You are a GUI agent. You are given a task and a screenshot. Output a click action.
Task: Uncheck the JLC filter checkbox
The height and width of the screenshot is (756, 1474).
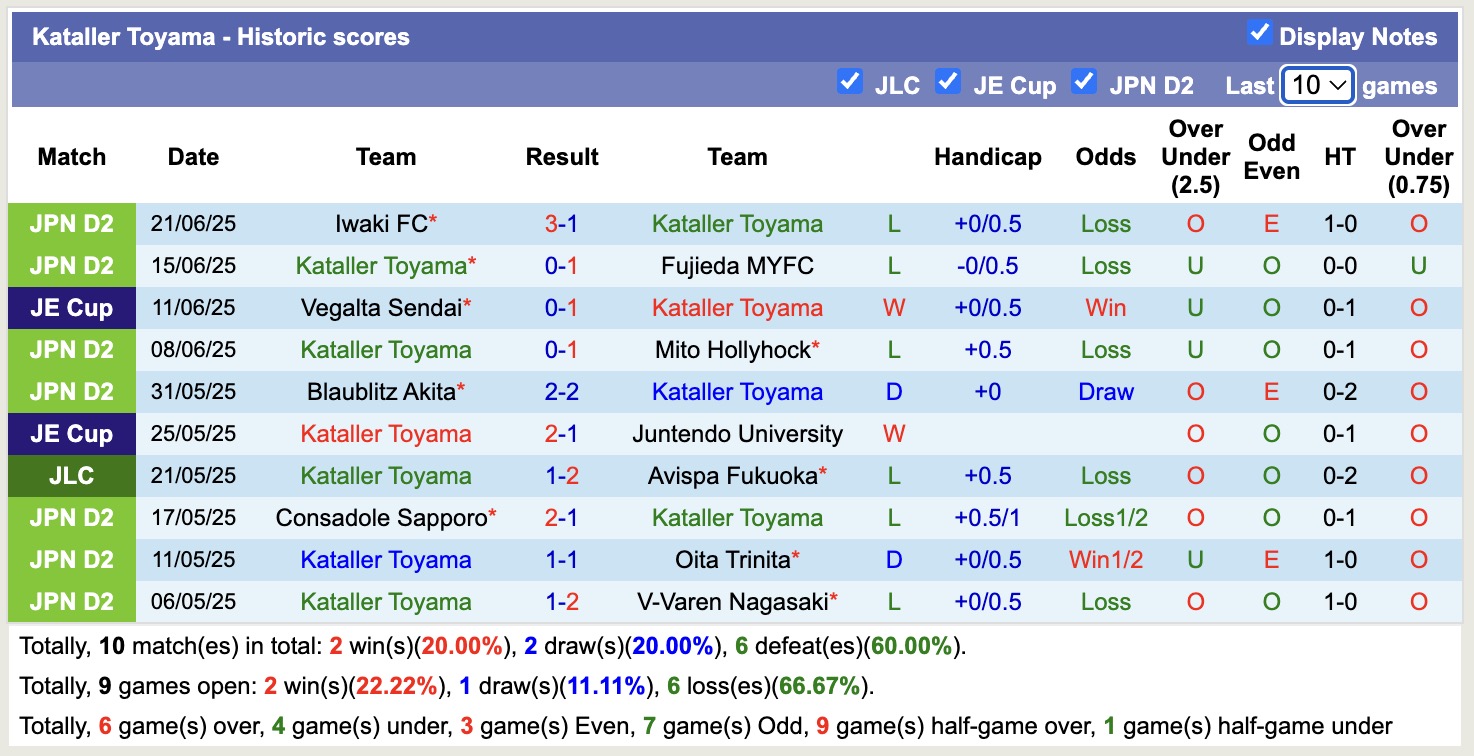tap(851, 83)
